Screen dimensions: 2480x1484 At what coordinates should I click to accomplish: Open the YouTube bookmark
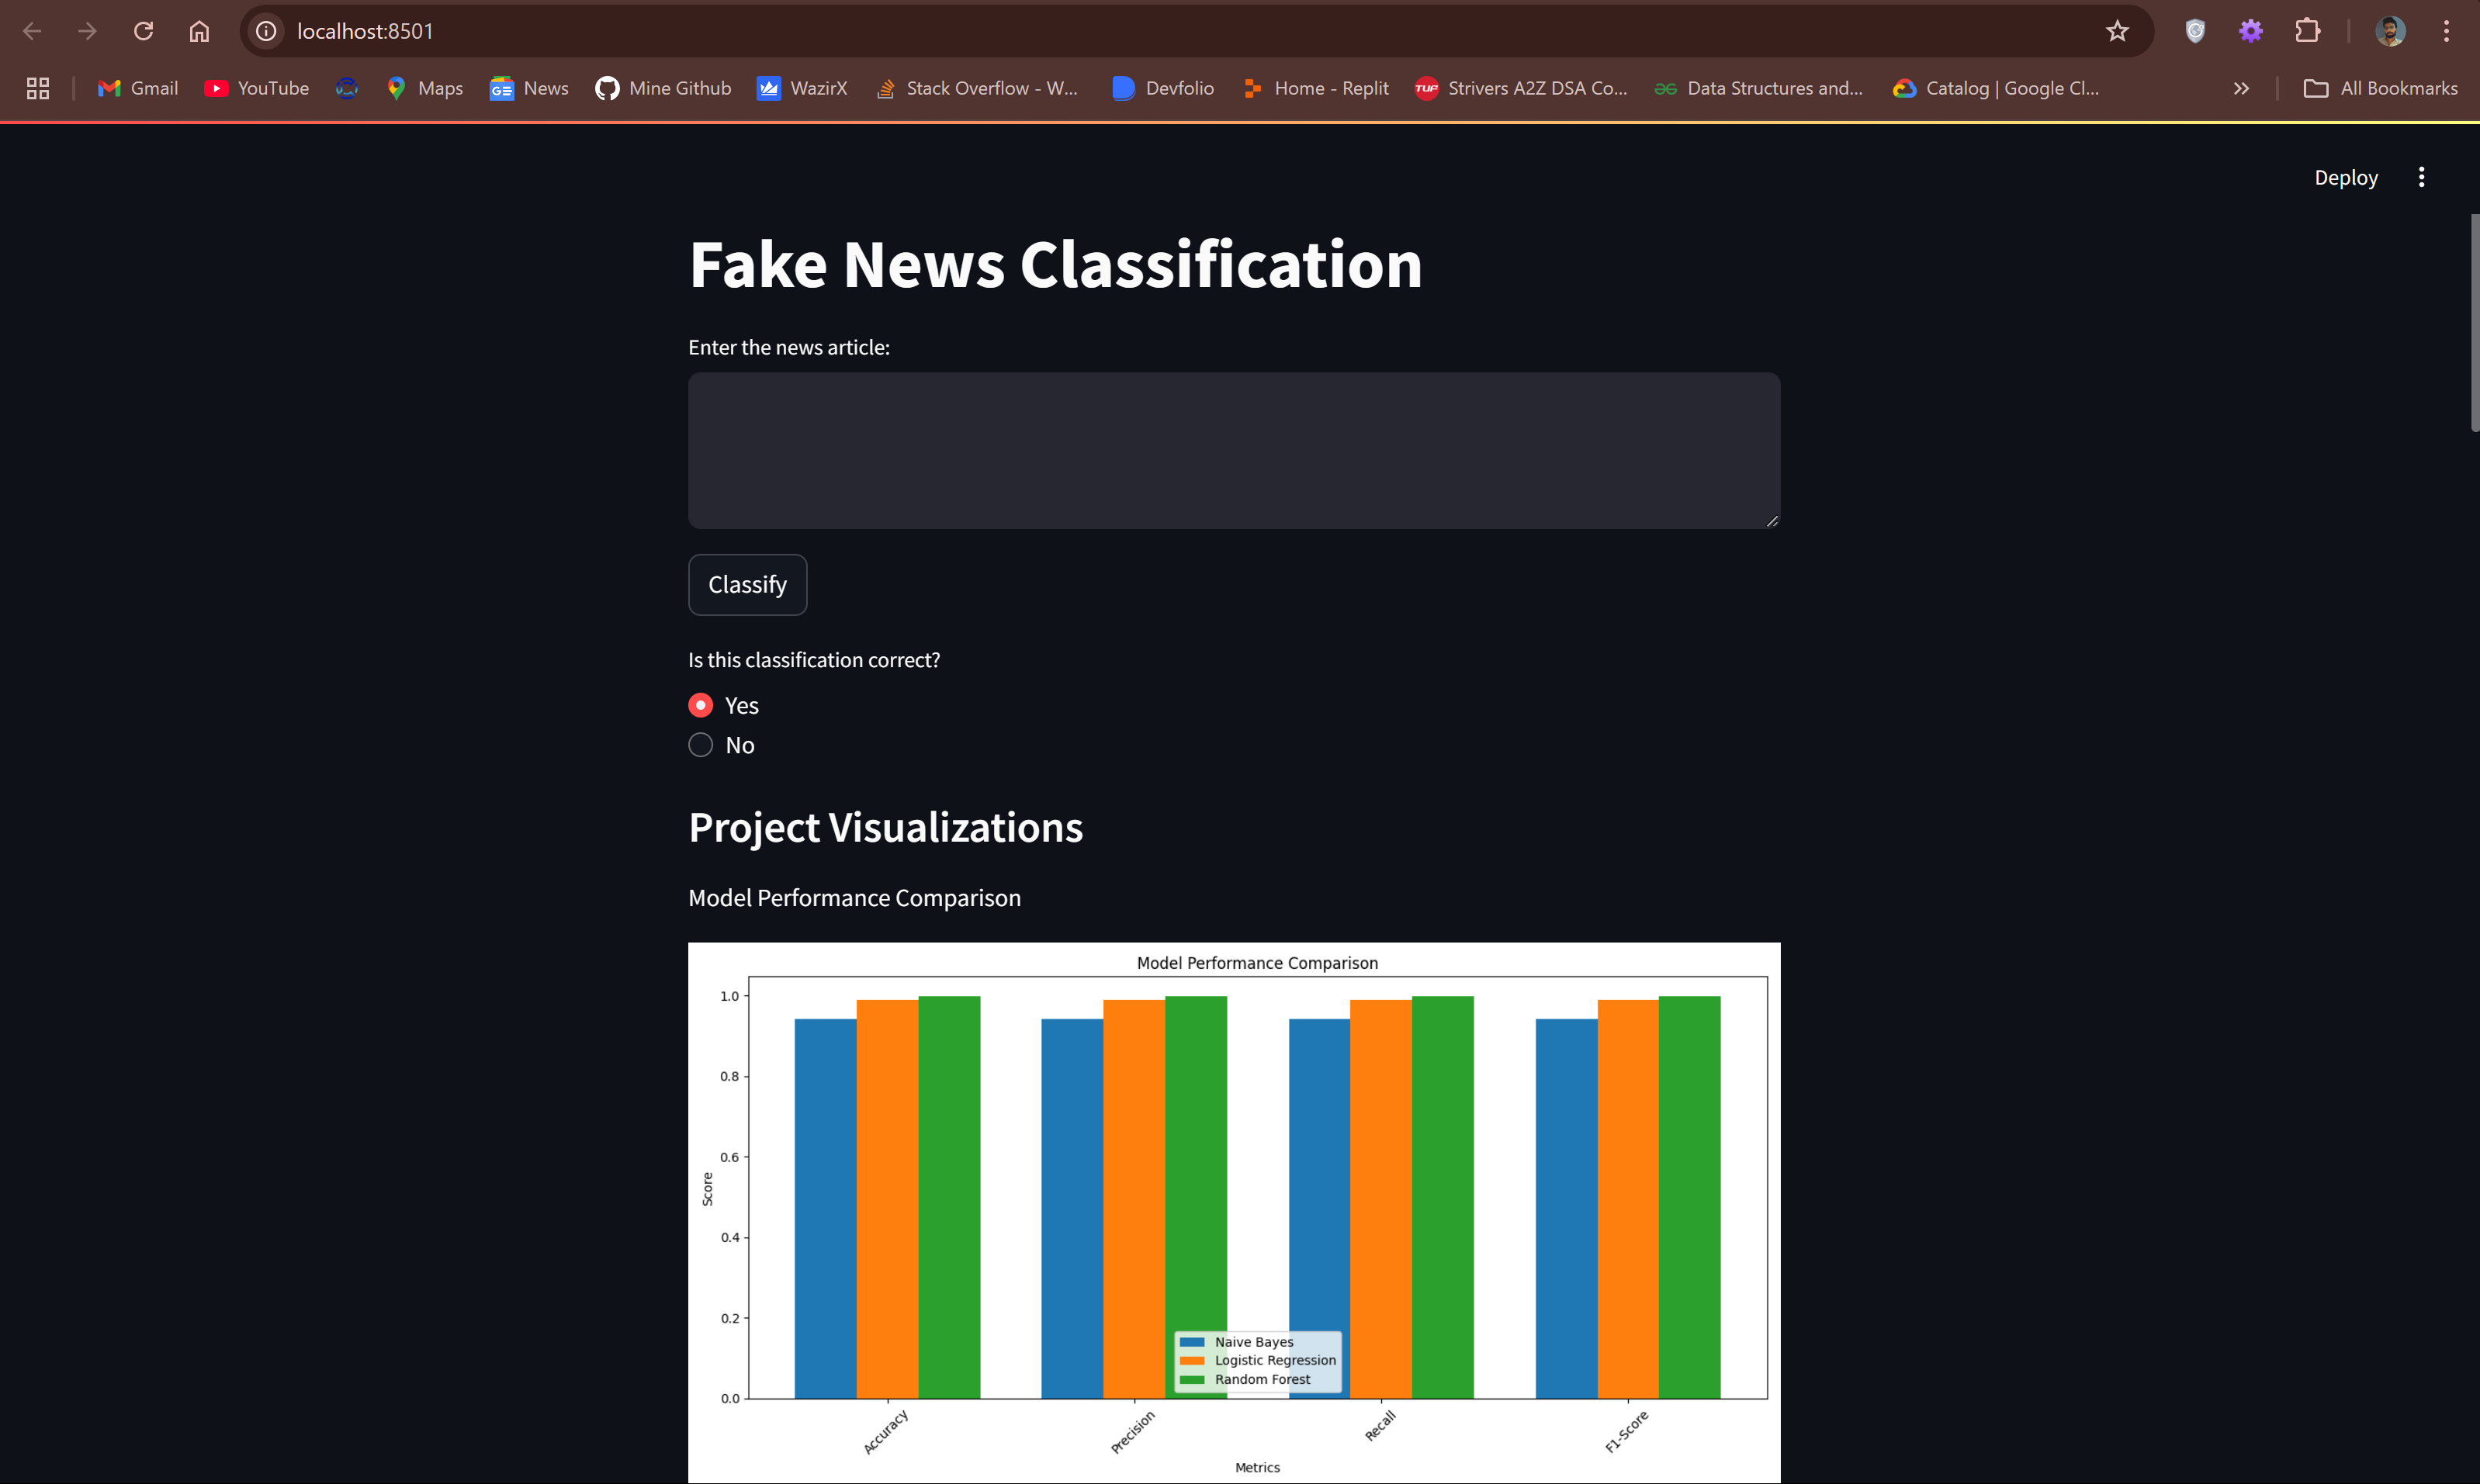pos(257,88)
